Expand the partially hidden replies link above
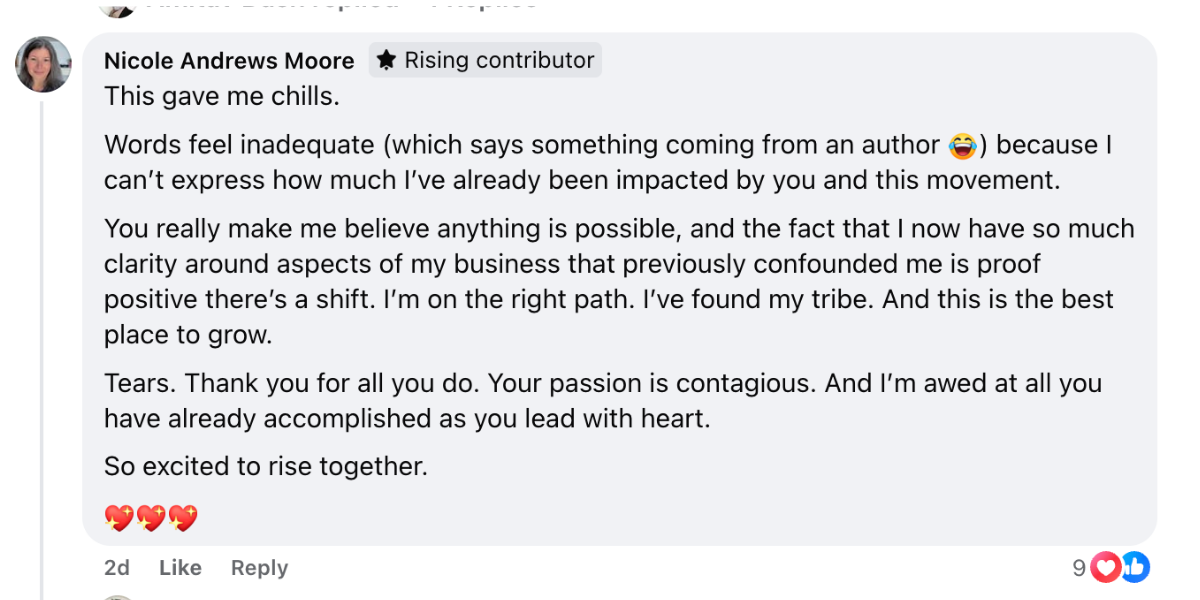The image size is (1200, 600). (340, 3)
